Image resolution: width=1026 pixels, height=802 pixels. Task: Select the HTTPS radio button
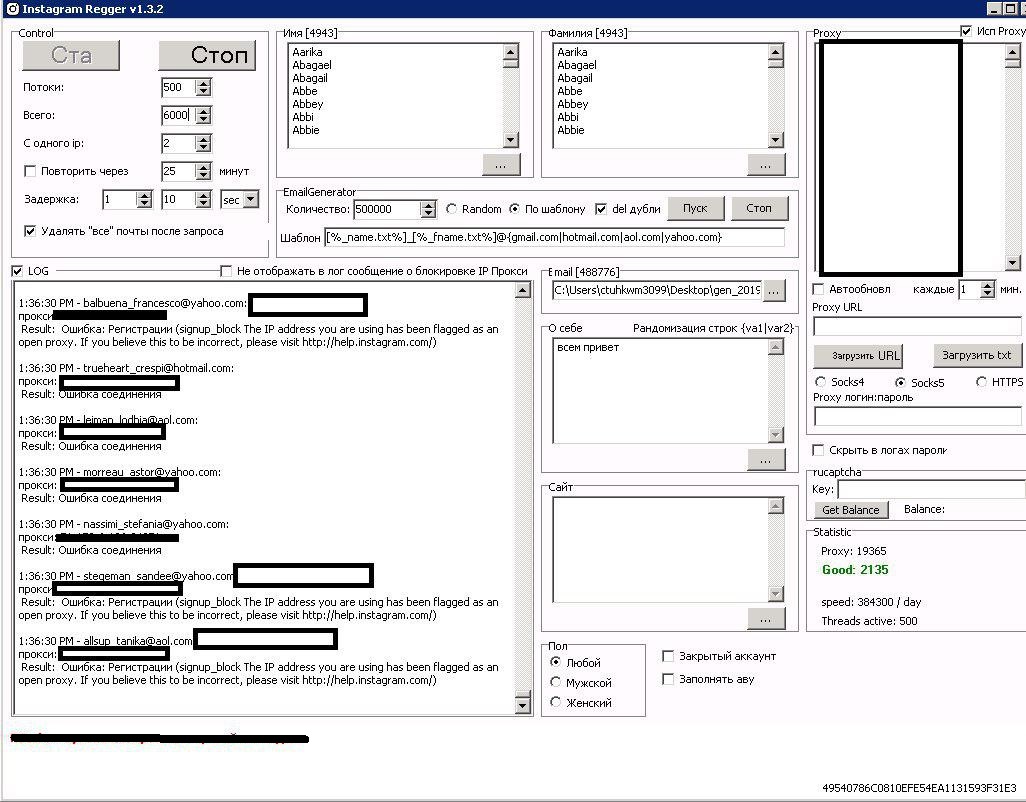[982, 381]
